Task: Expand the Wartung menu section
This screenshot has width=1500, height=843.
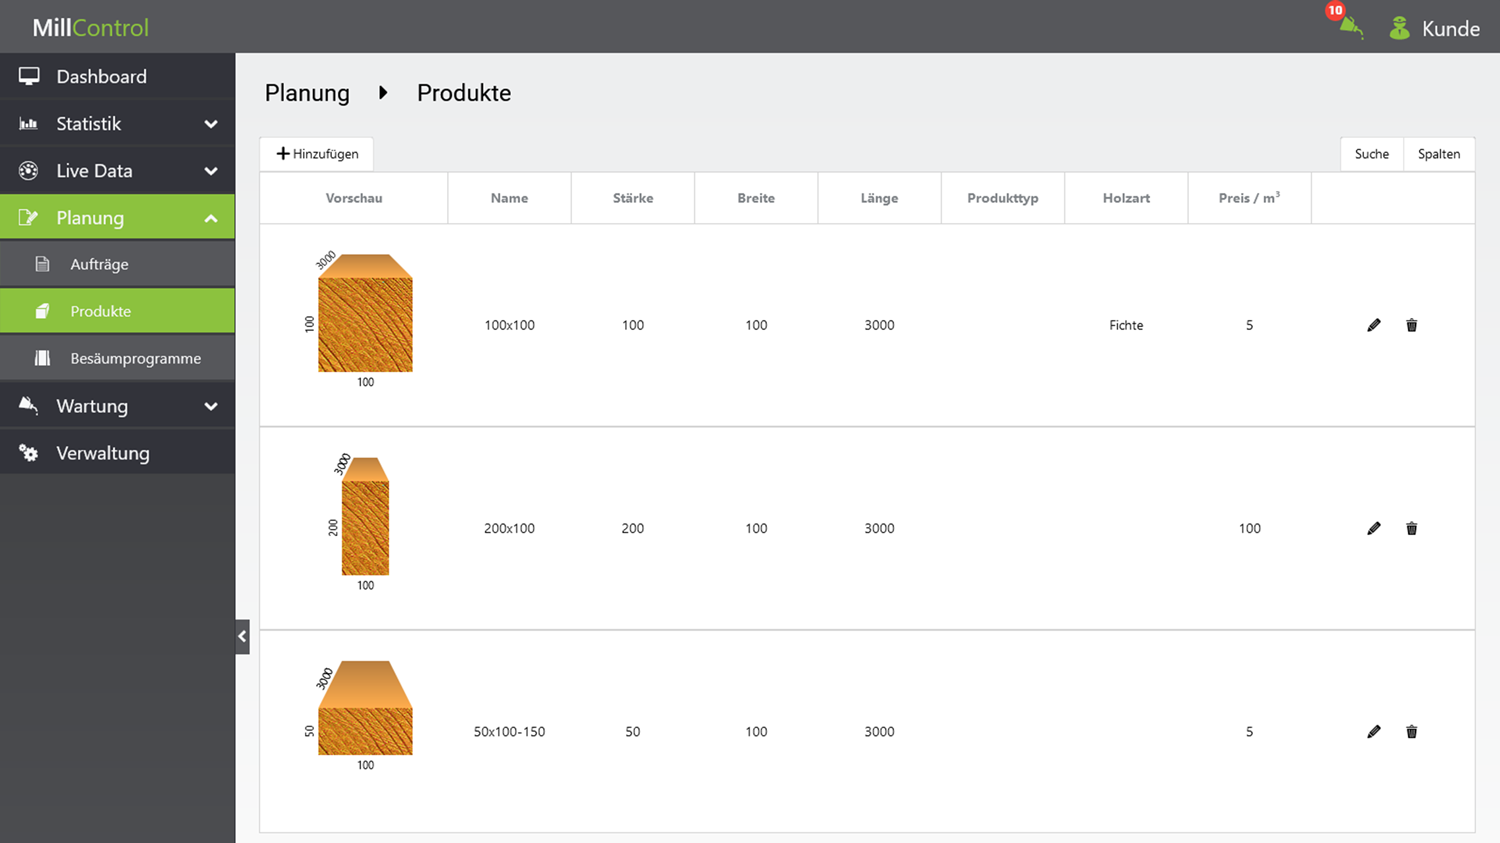Action: coord(210,406)
